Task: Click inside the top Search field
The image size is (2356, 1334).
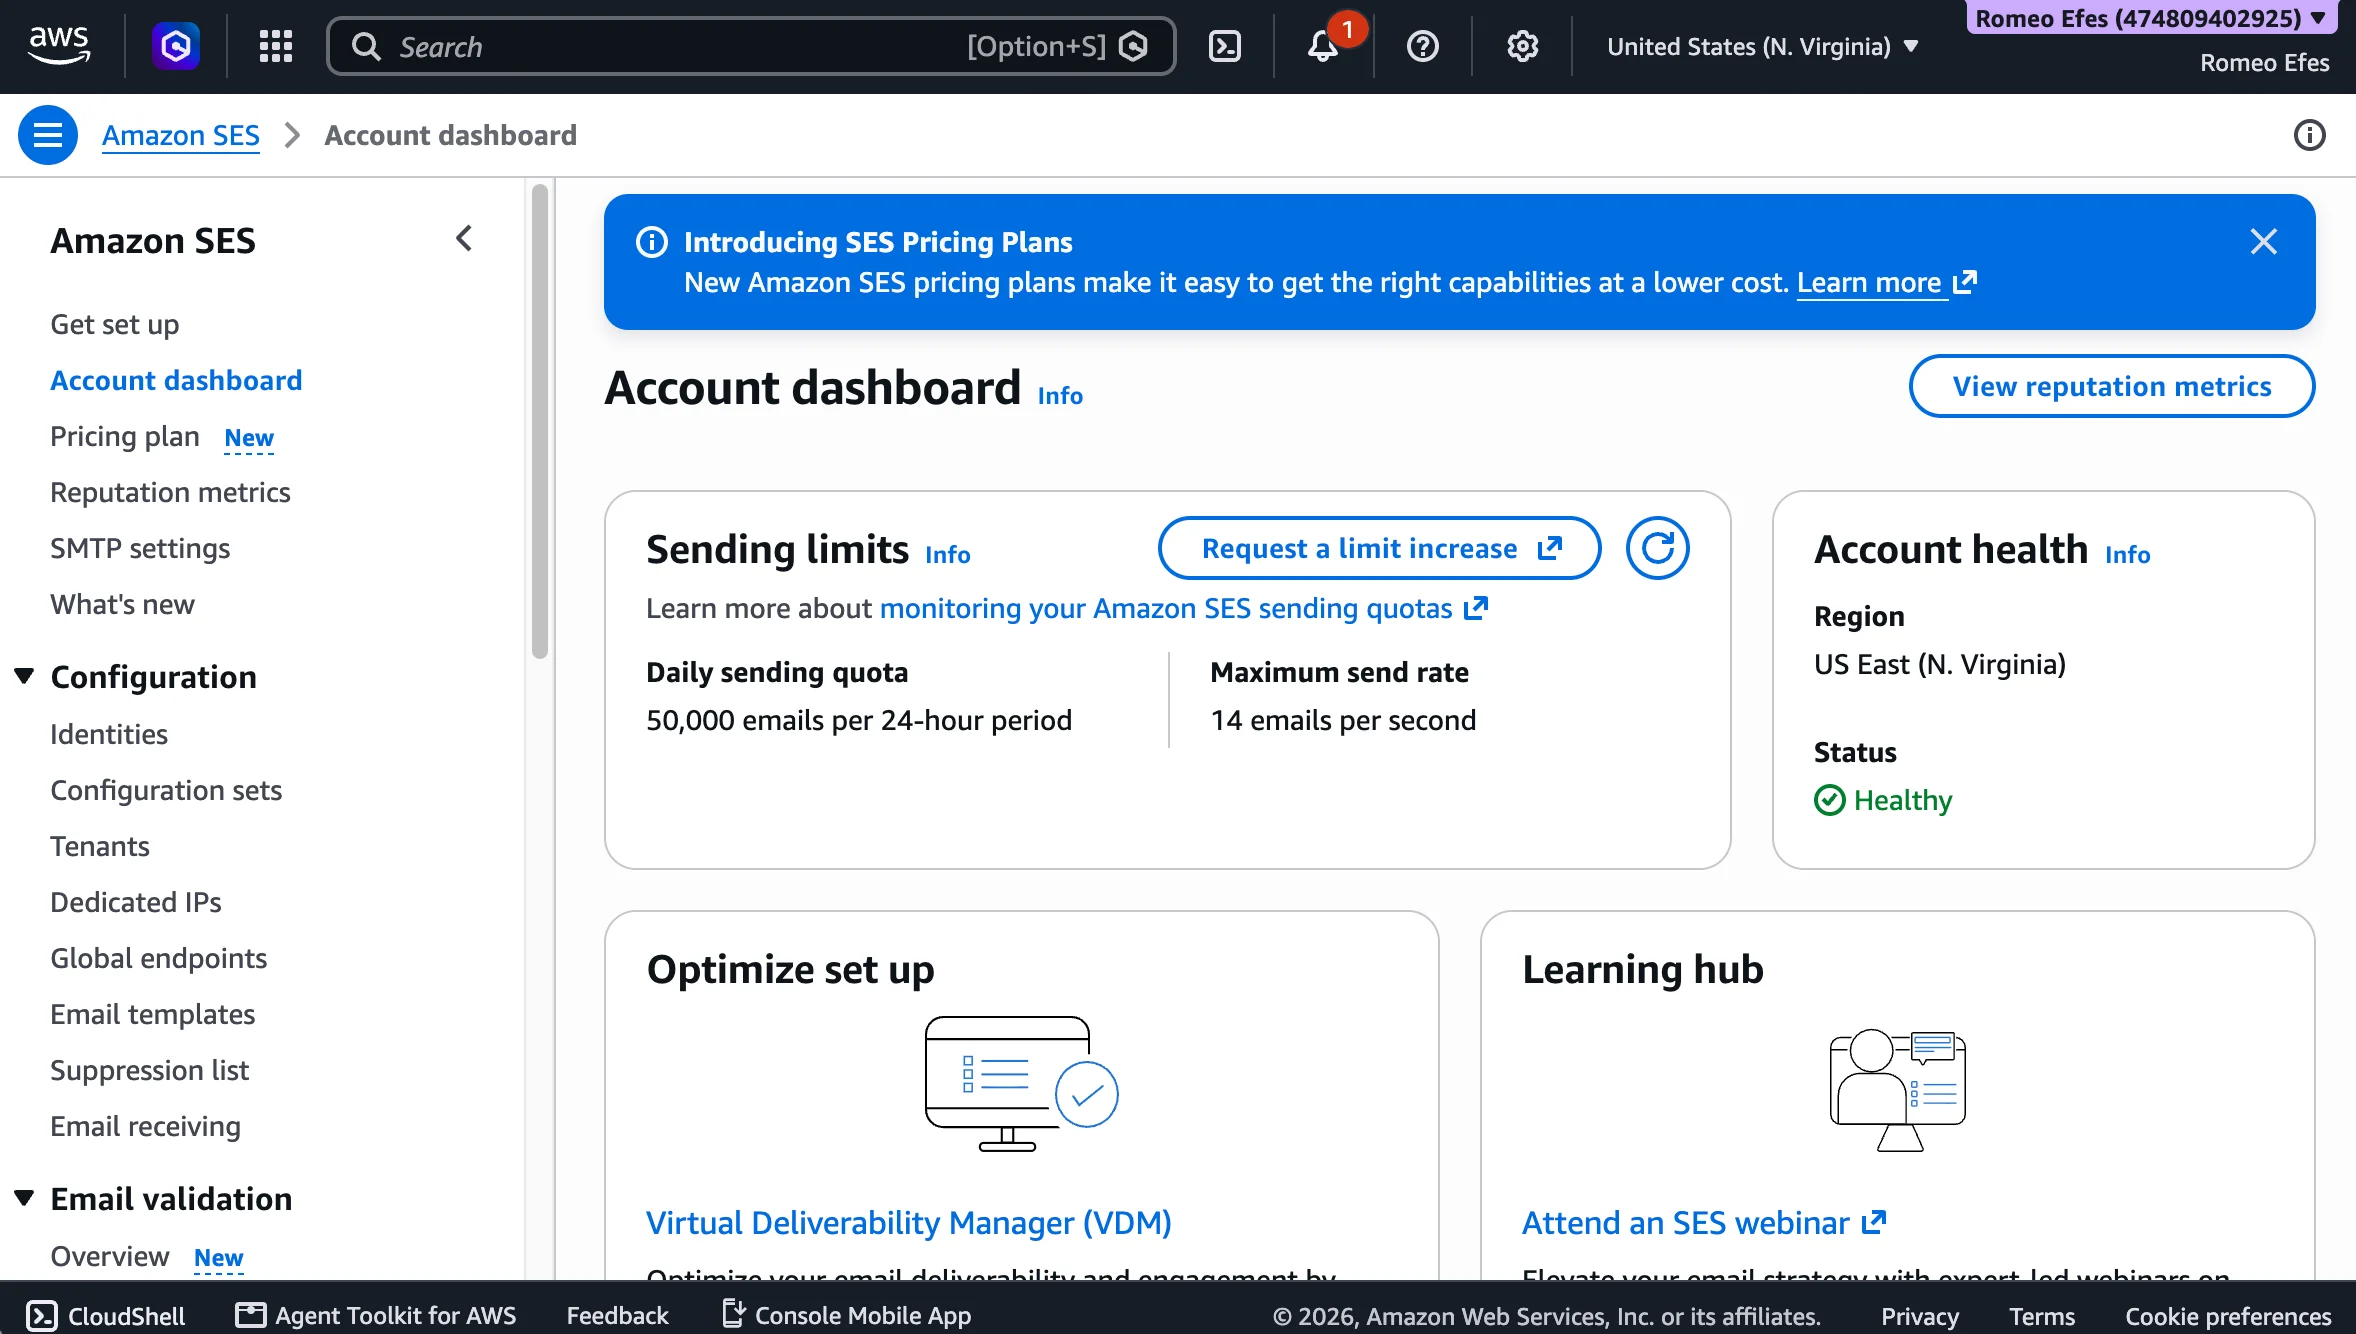Action: tap(751, 46)
